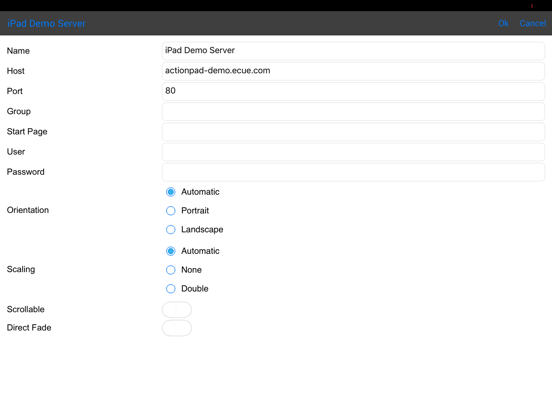The width and height of the screenshot is (552, 414).
Task: Click the iPad Demo Server header title
Action: [x=46, y=23]
